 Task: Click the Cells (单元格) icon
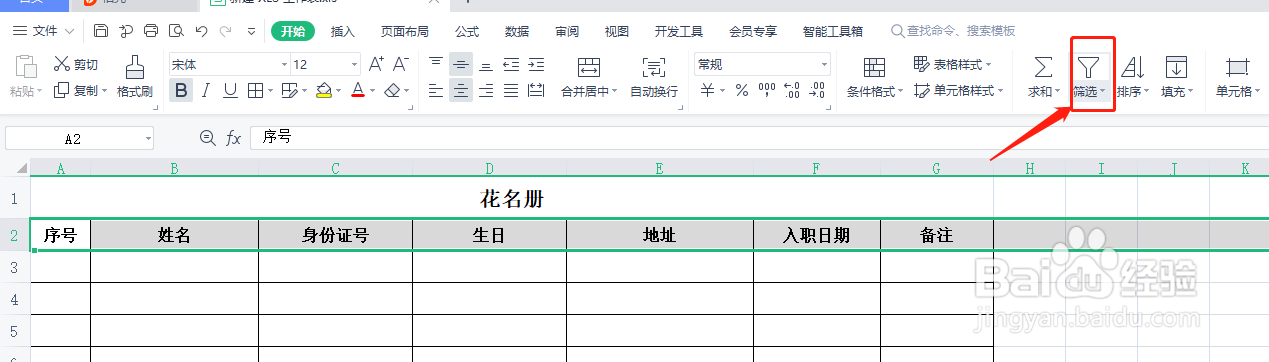point(1237,67)
